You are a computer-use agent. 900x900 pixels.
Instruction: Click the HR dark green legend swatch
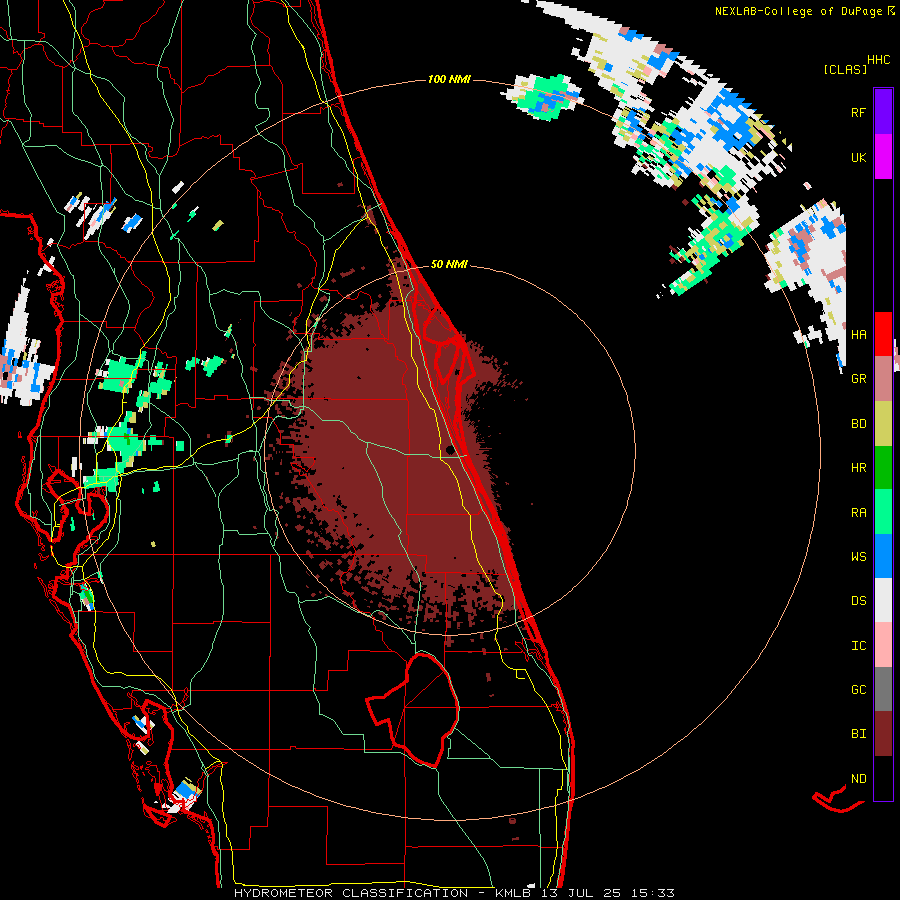(x=883, y=468)
